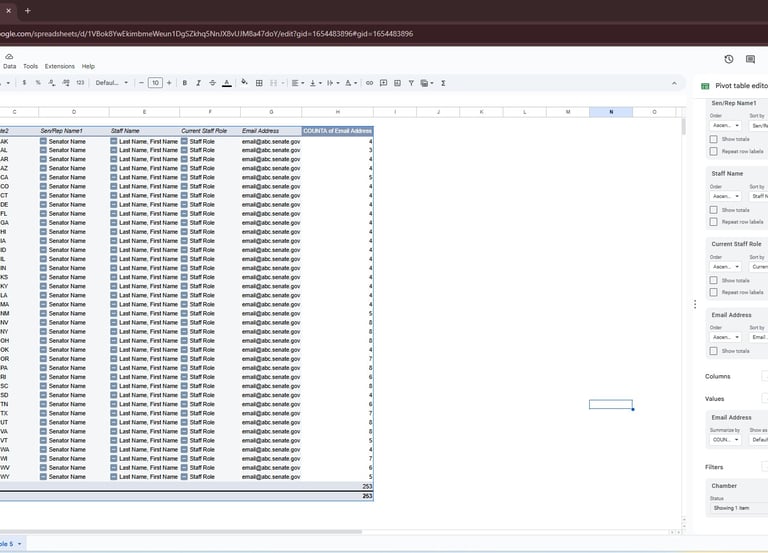The width and height of the screenshot is (768, 553).
Task: Open the Functions sigma menu
Action: click(x=443, y=83)
